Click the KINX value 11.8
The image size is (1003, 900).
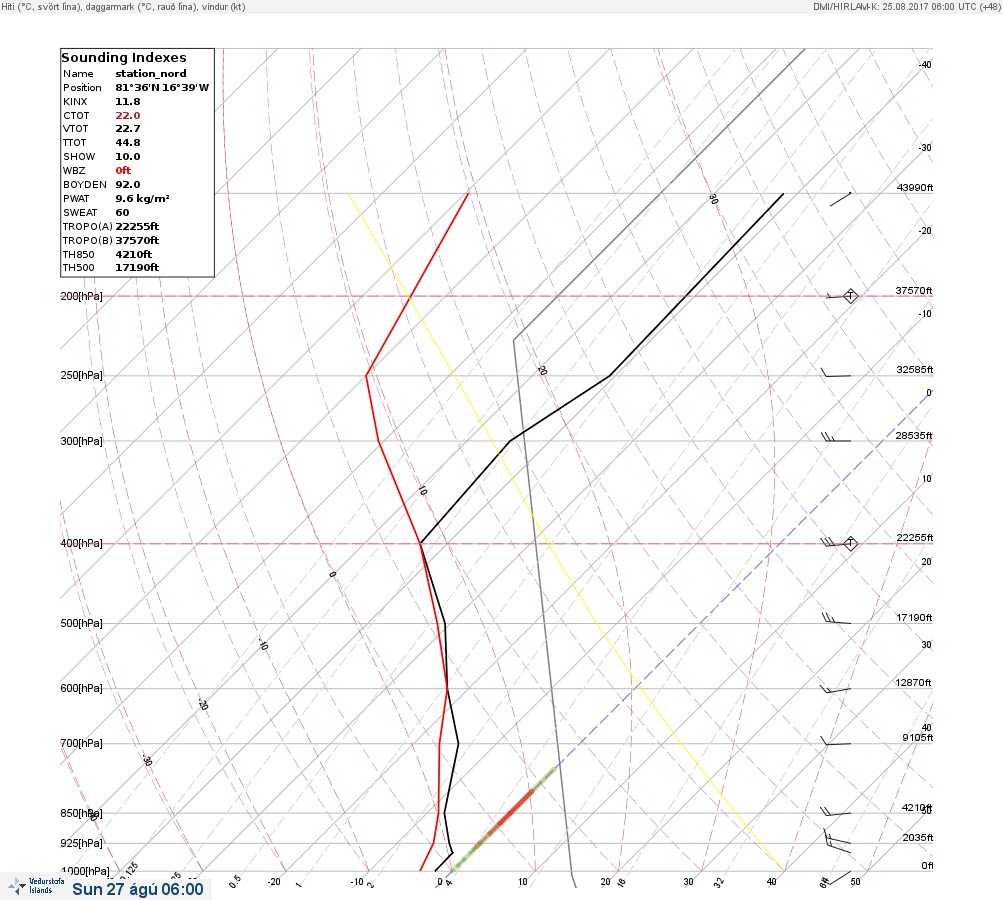point(128,102)
